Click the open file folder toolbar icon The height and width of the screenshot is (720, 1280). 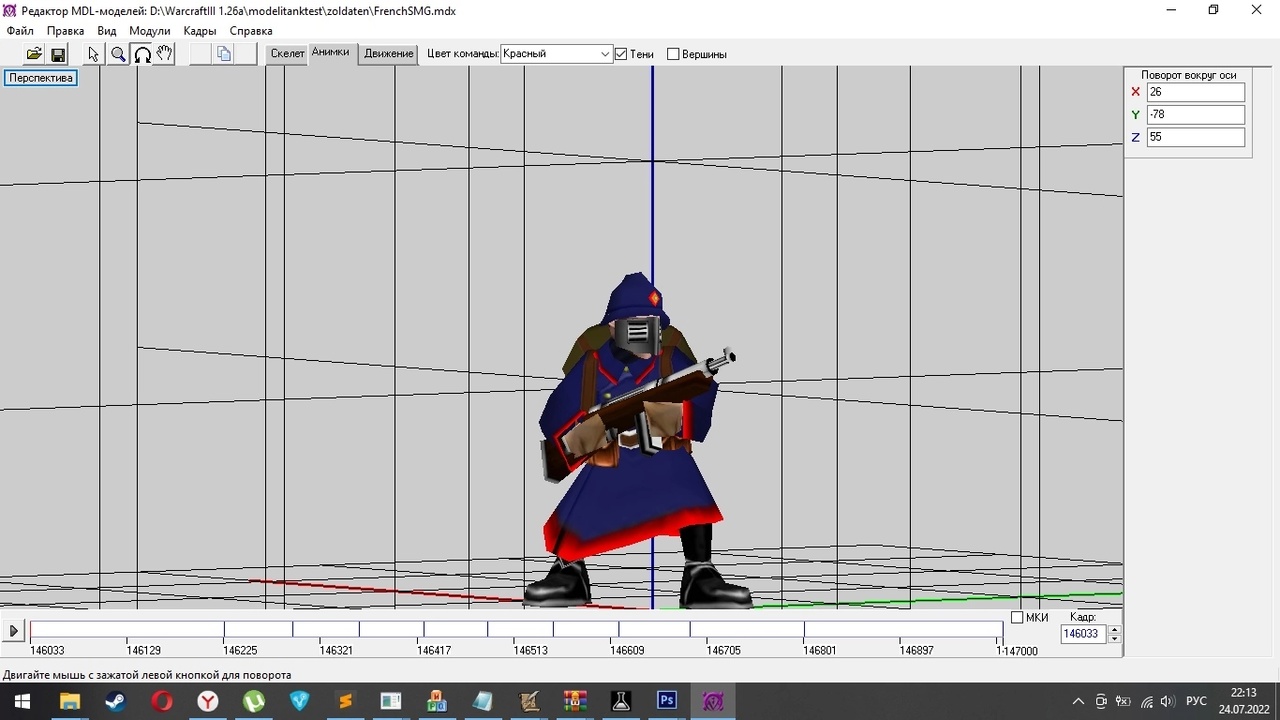(x=34, y=54)
